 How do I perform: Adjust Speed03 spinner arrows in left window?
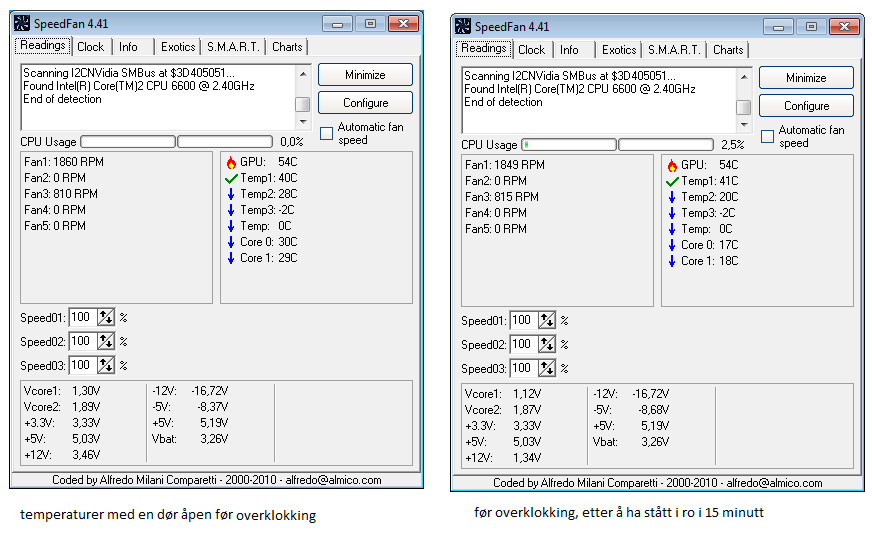[106, 365]
